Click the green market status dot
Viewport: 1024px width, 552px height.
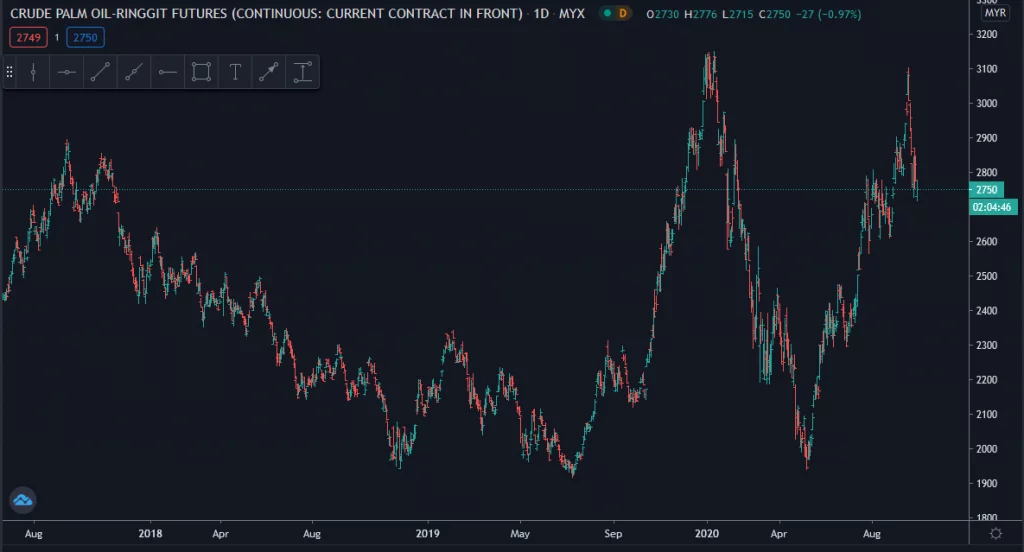click(607, 13)
